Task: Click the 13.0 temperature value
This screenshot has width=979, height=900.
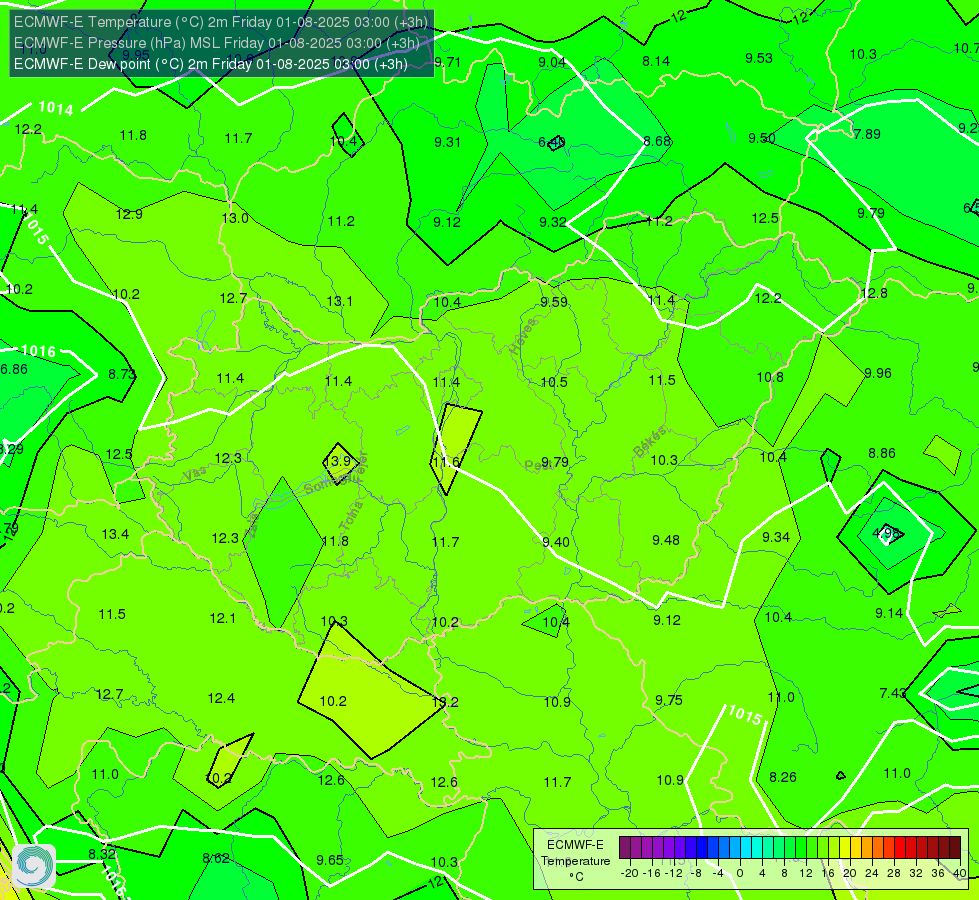Action: [235, 218]
